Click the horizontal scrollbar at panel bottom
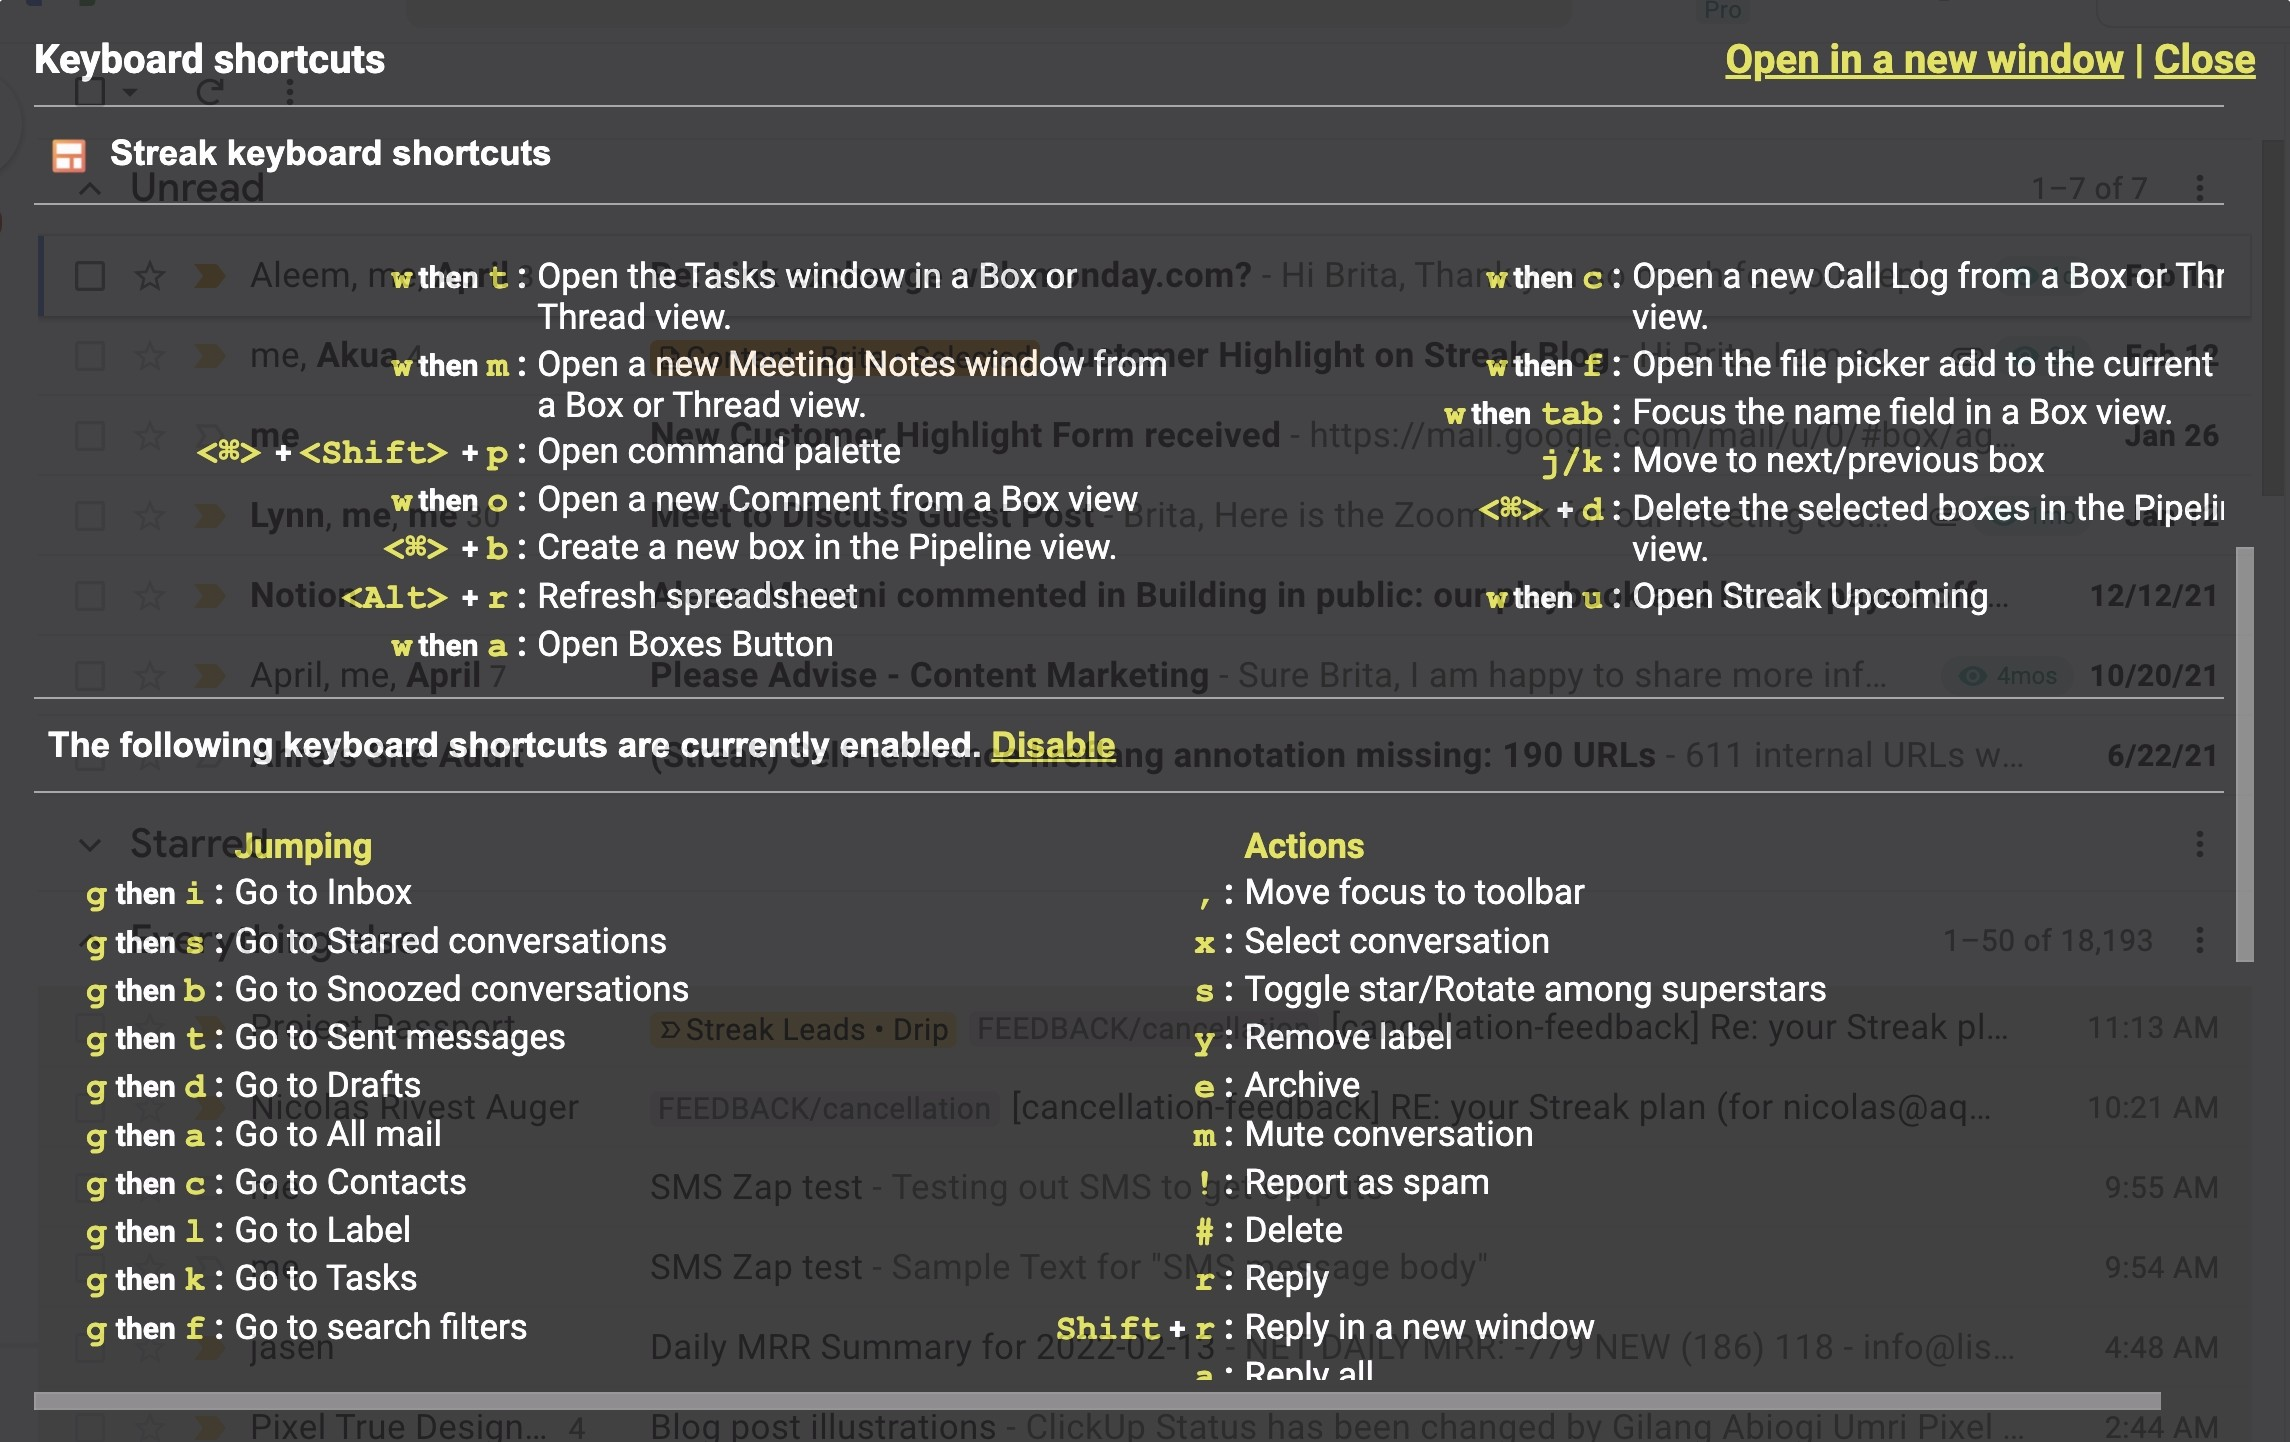2290x1442 pixels. click(1095, 1400)
